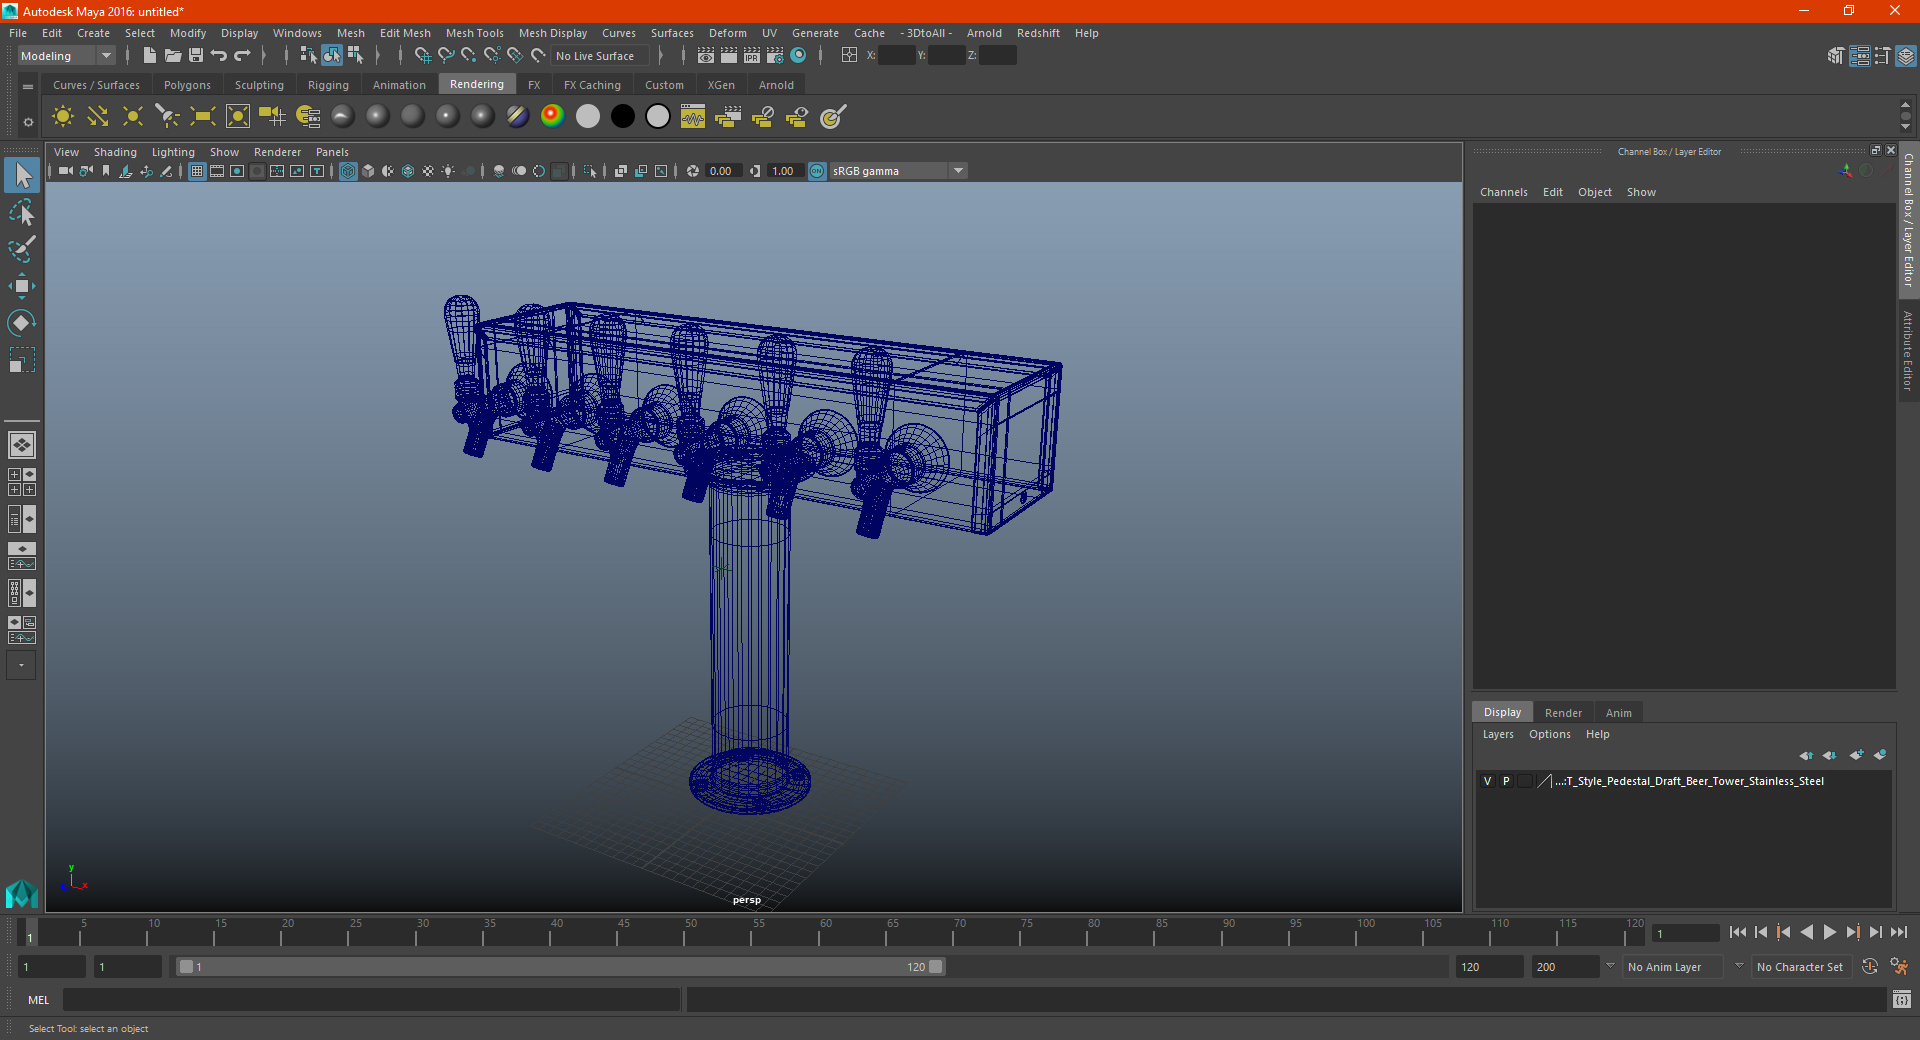Toggle layer display type box
The image size is (1920, 1040).
click(1525, 781)
